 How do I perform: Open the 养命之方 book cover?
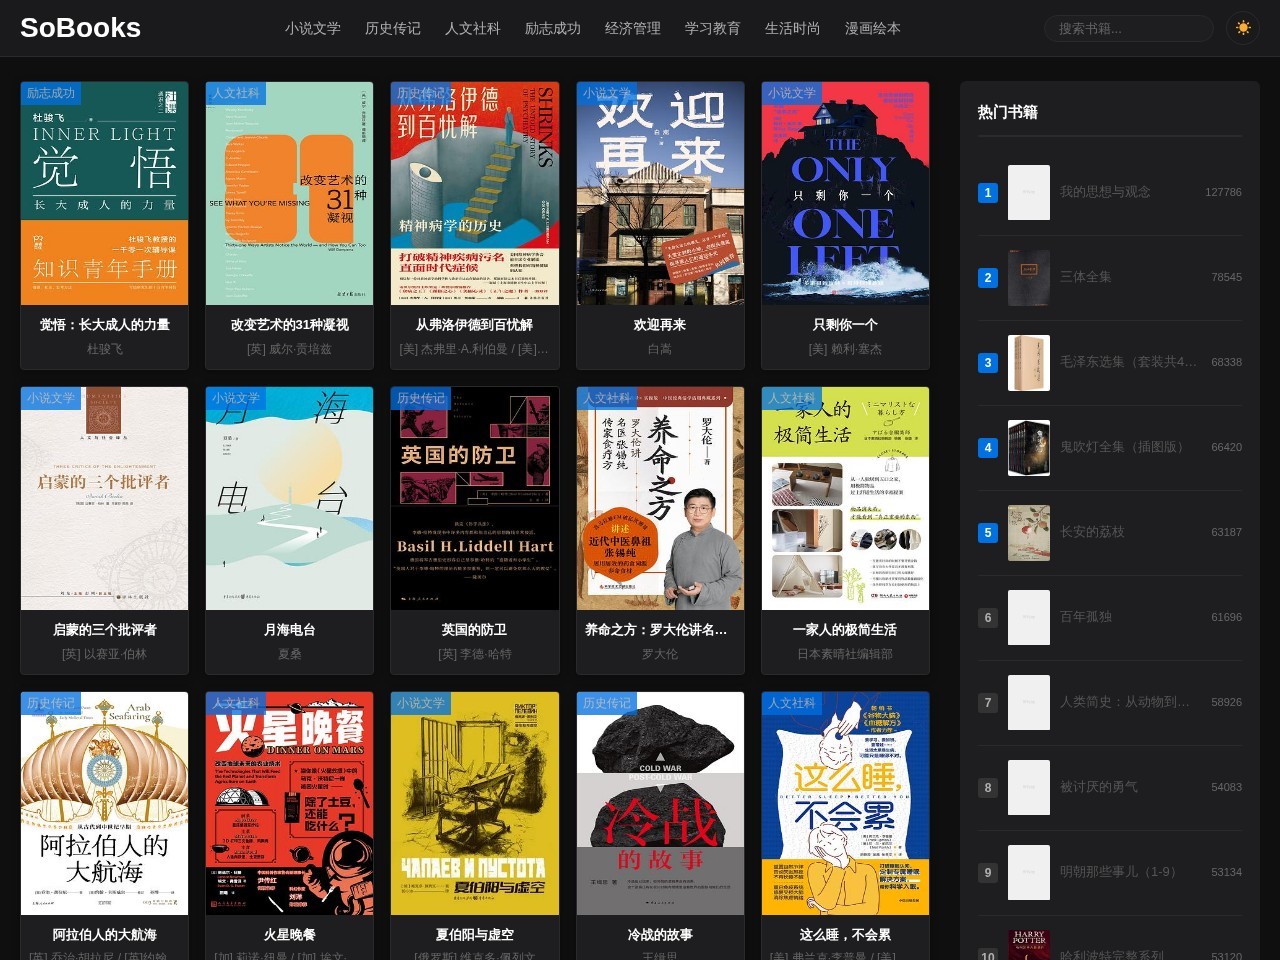[660, 498]
